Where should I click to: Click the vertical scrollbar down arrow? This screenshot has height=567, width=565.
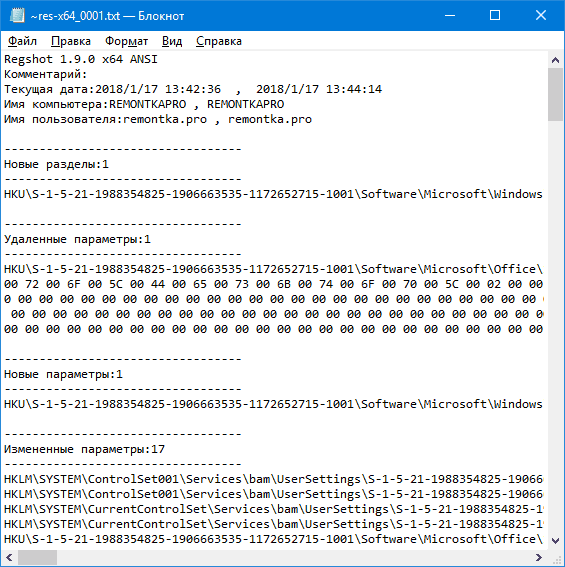555,541
